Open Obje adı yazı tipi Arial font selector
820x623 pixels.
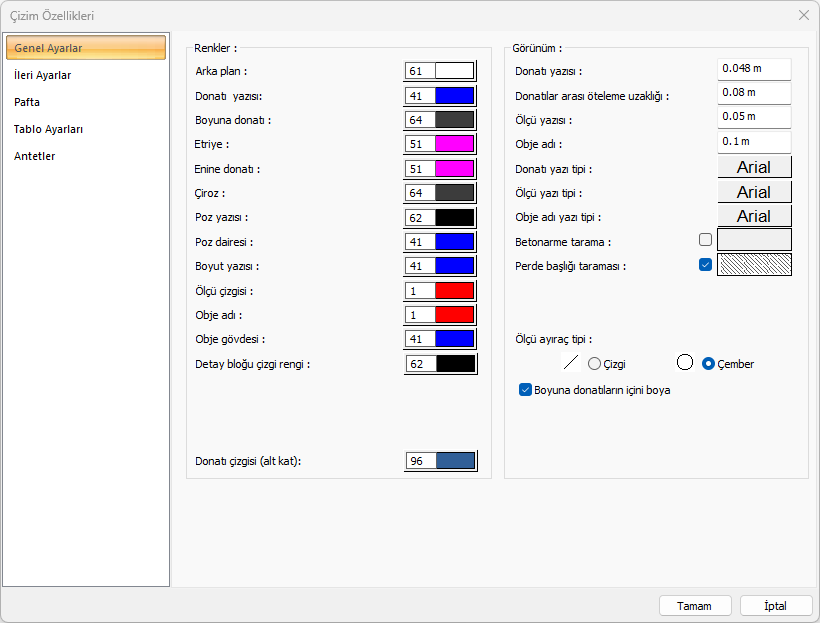(754, 216)
